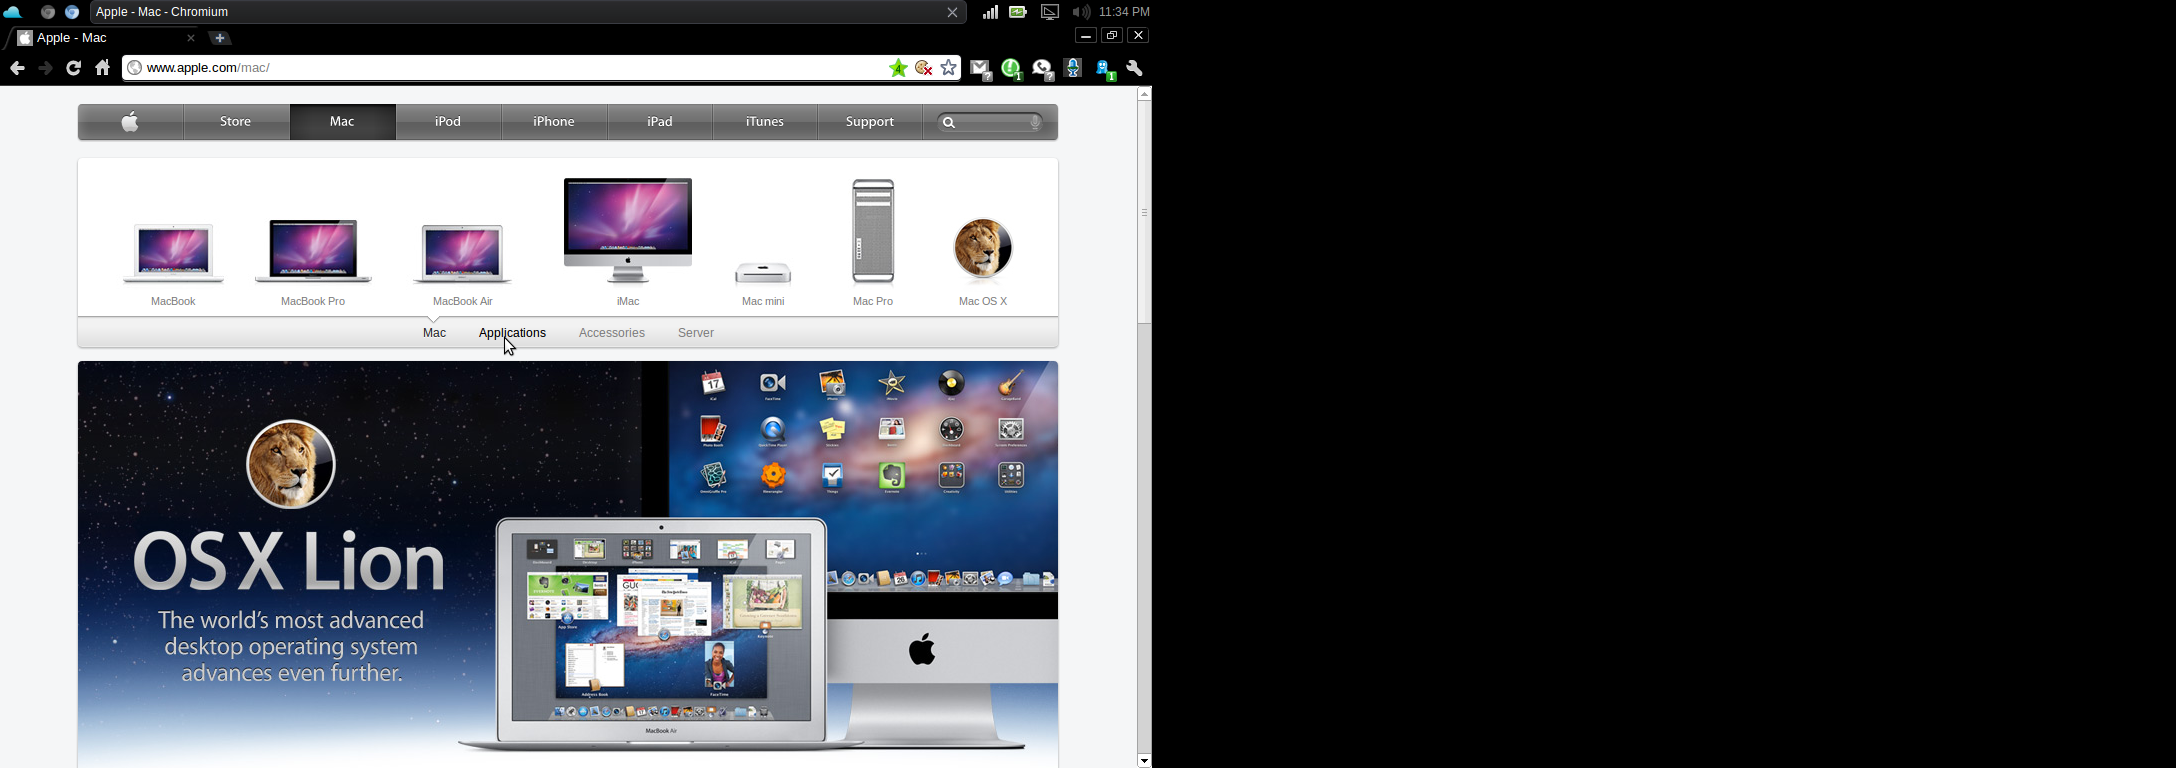
Task: Open a new browser tab
Action: click(x=220, y=38)
